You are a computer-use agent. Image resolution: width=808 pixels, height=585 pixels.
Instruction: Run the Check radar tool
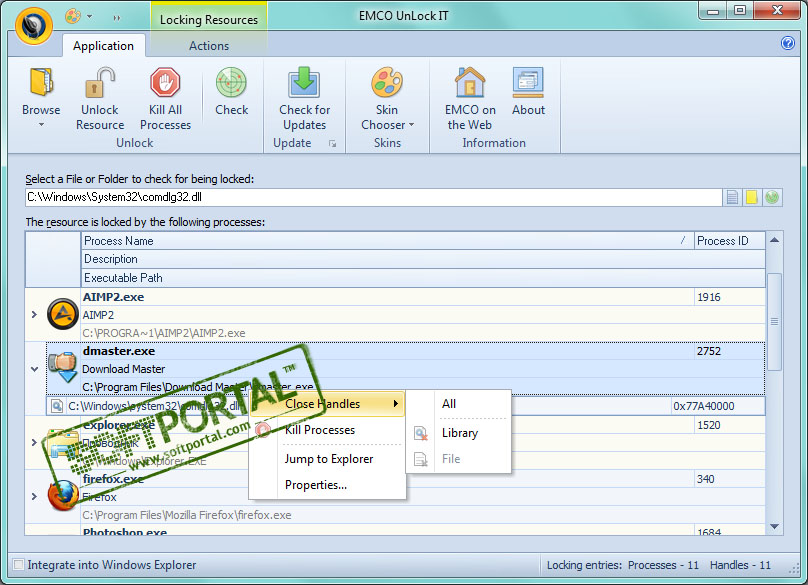pos(231,82)
